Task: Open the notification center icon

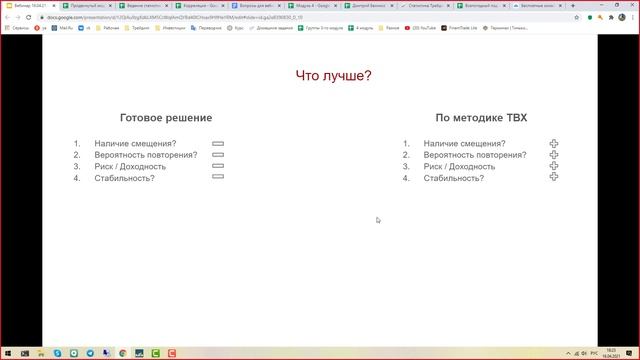Action: click(629, 353)
